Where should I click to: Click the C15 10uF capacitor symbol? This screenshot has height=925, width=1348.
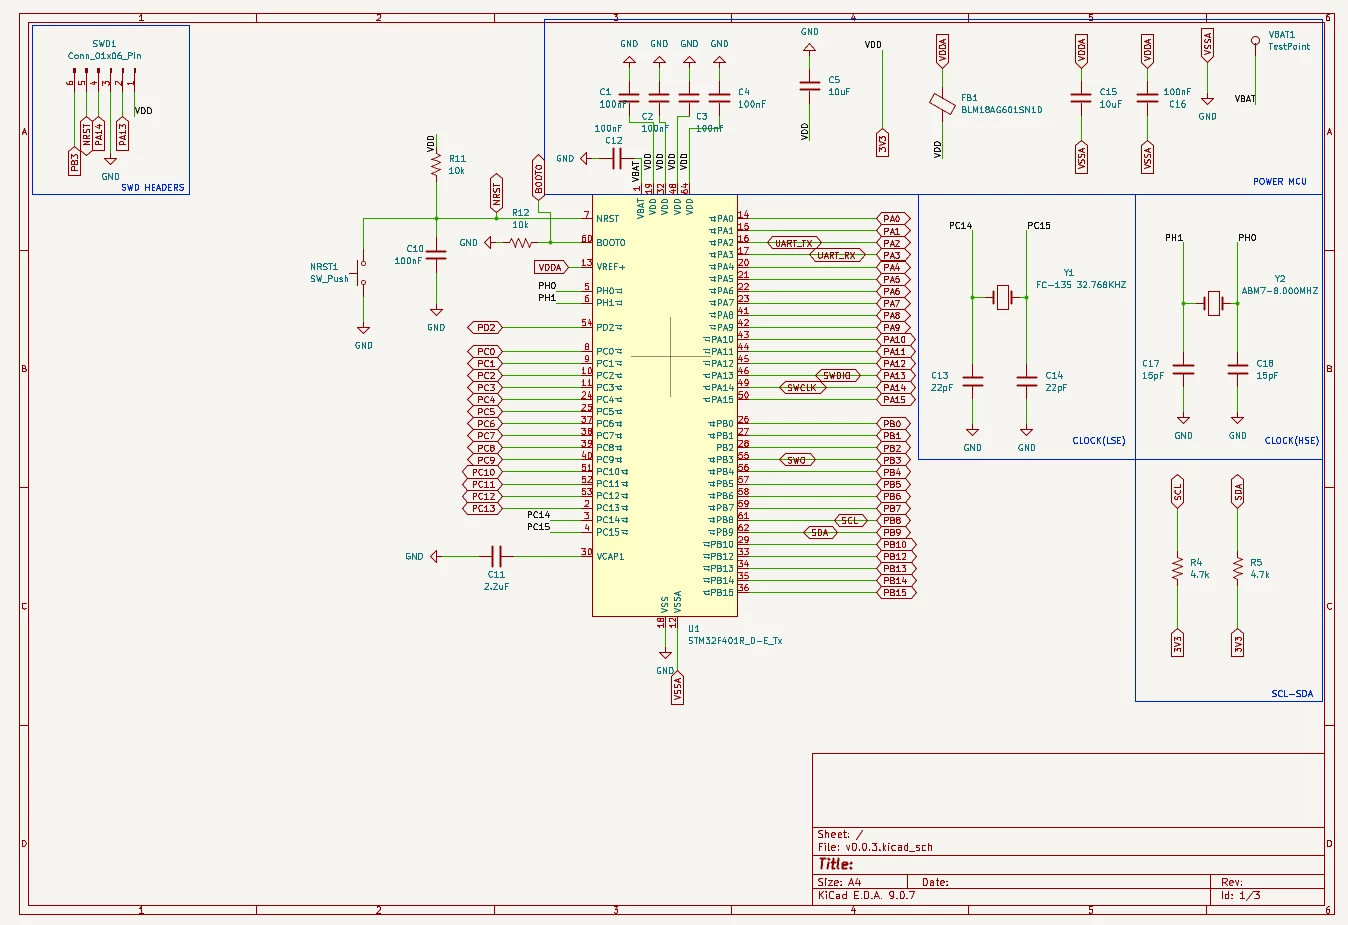1081,98
